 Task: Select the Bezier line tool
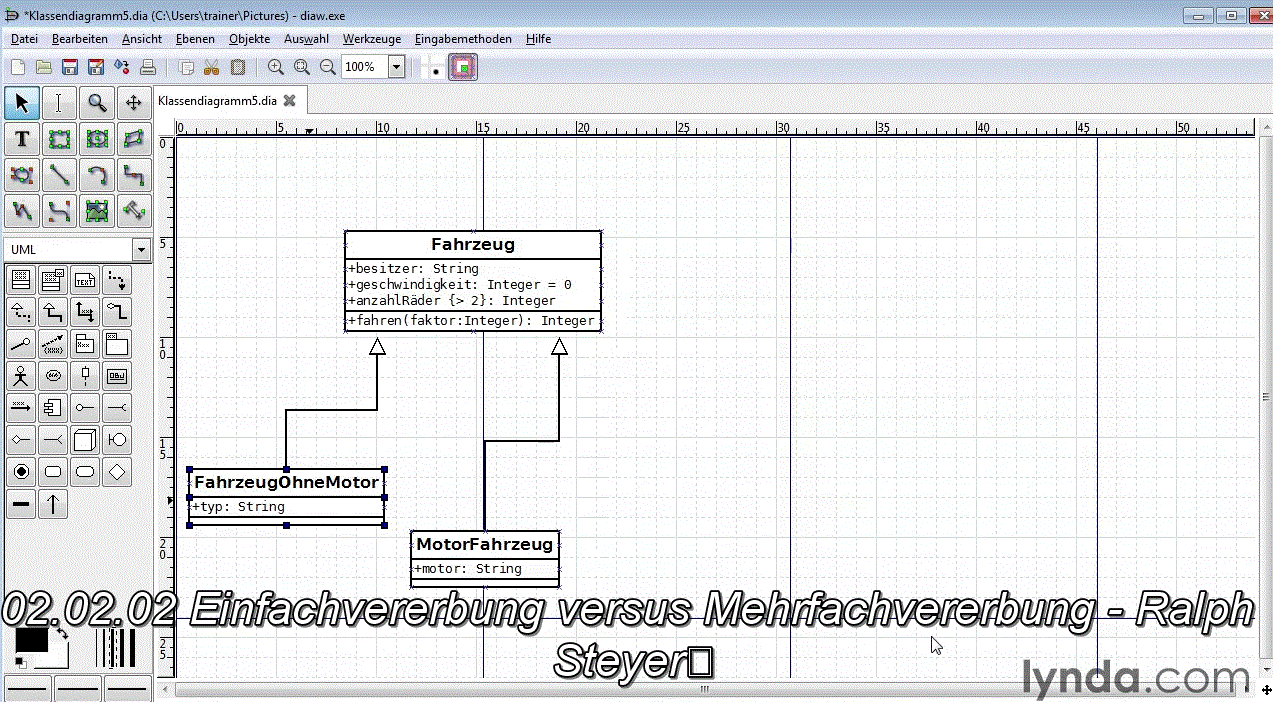59,211
